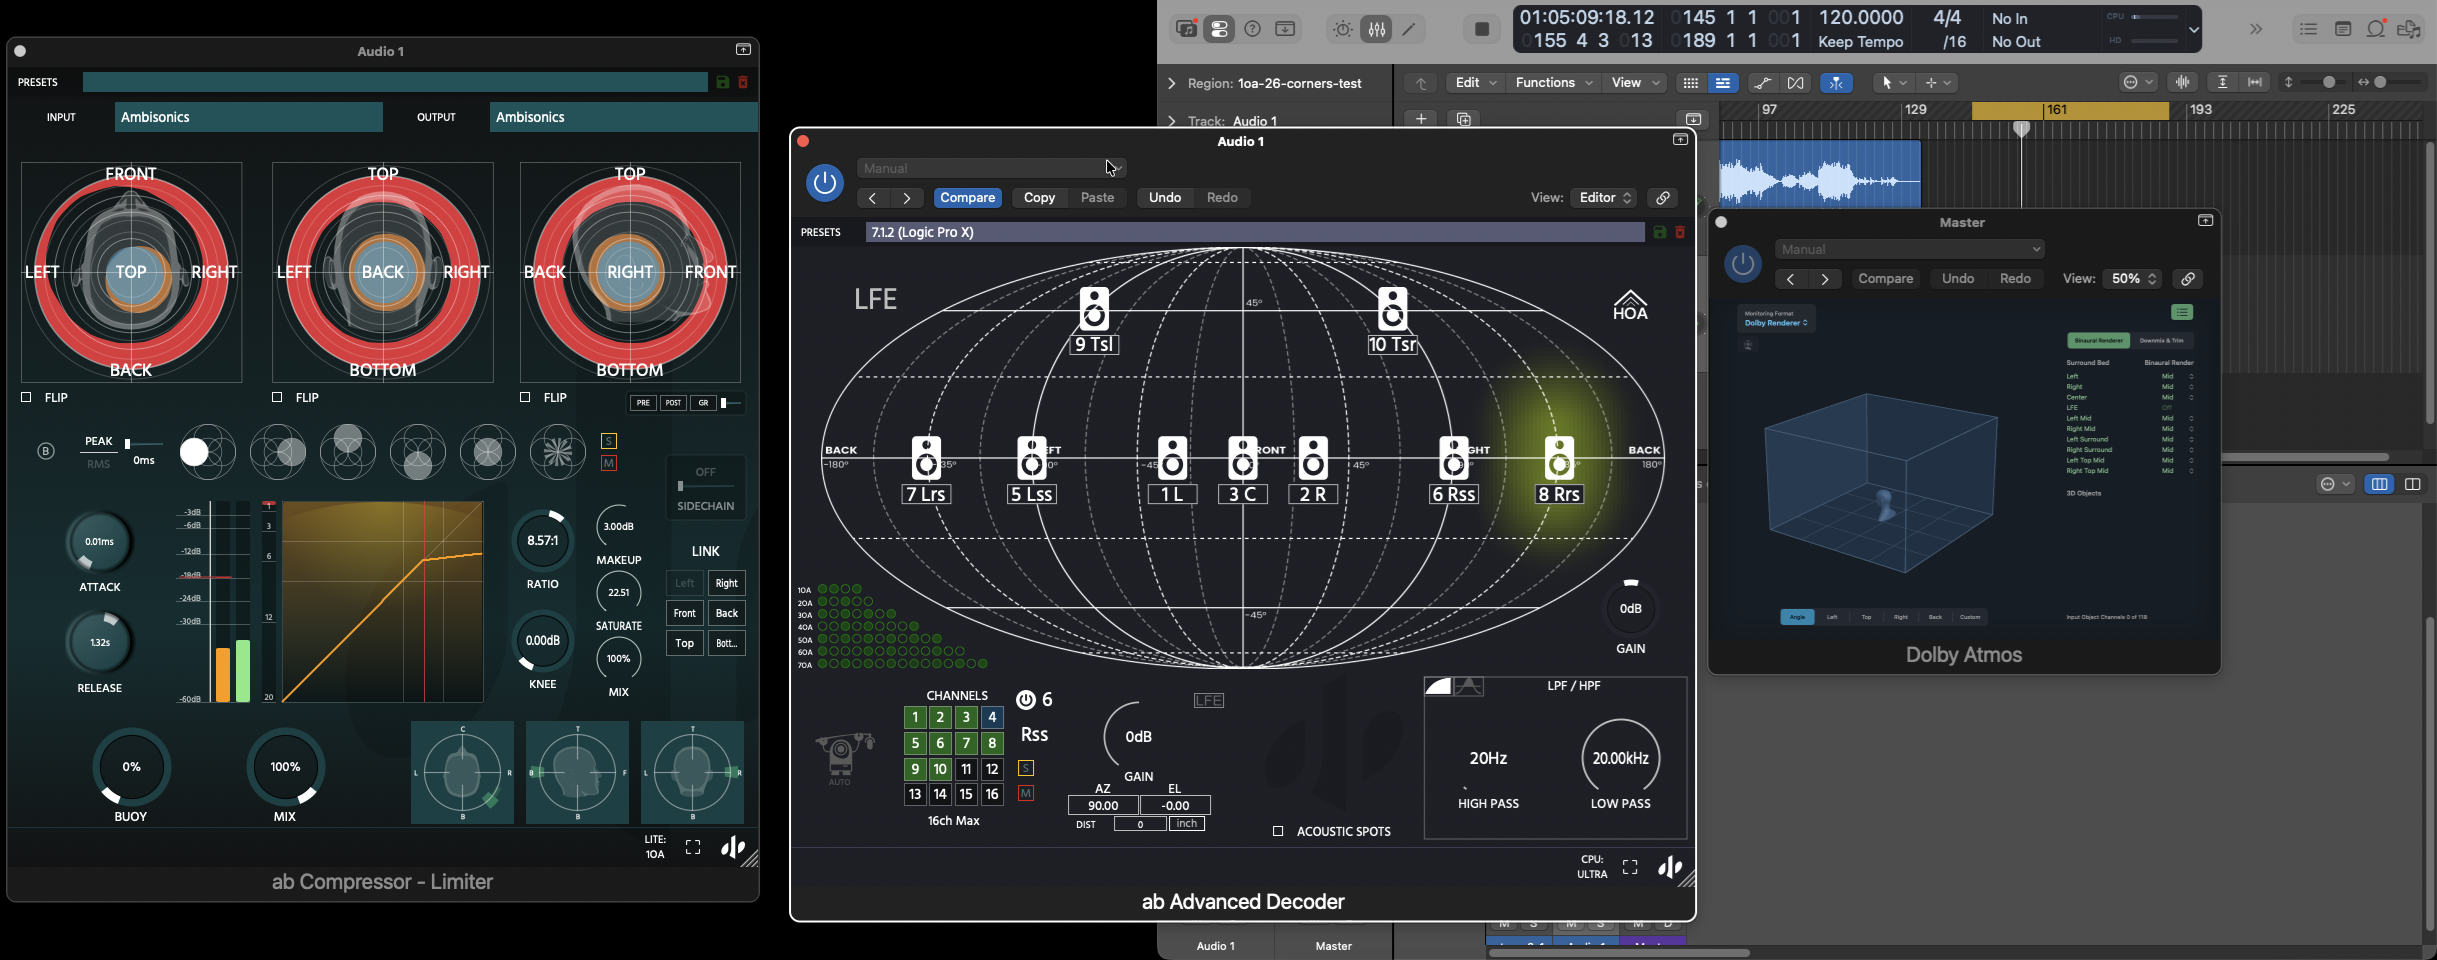Open the Note Pads icon in the Logic toolbar
Viewport: 2437px width, 960px height.
click(x=2343, y=29)
